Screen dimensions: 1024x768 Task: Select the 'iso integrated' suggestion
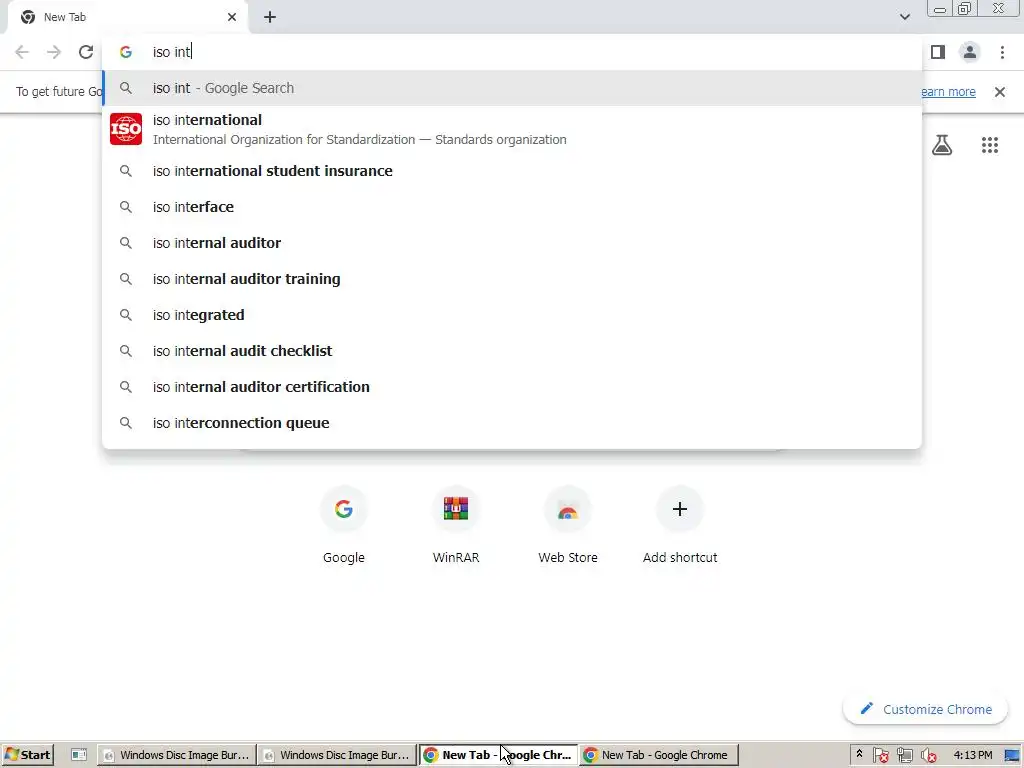[x=512, y=315]
